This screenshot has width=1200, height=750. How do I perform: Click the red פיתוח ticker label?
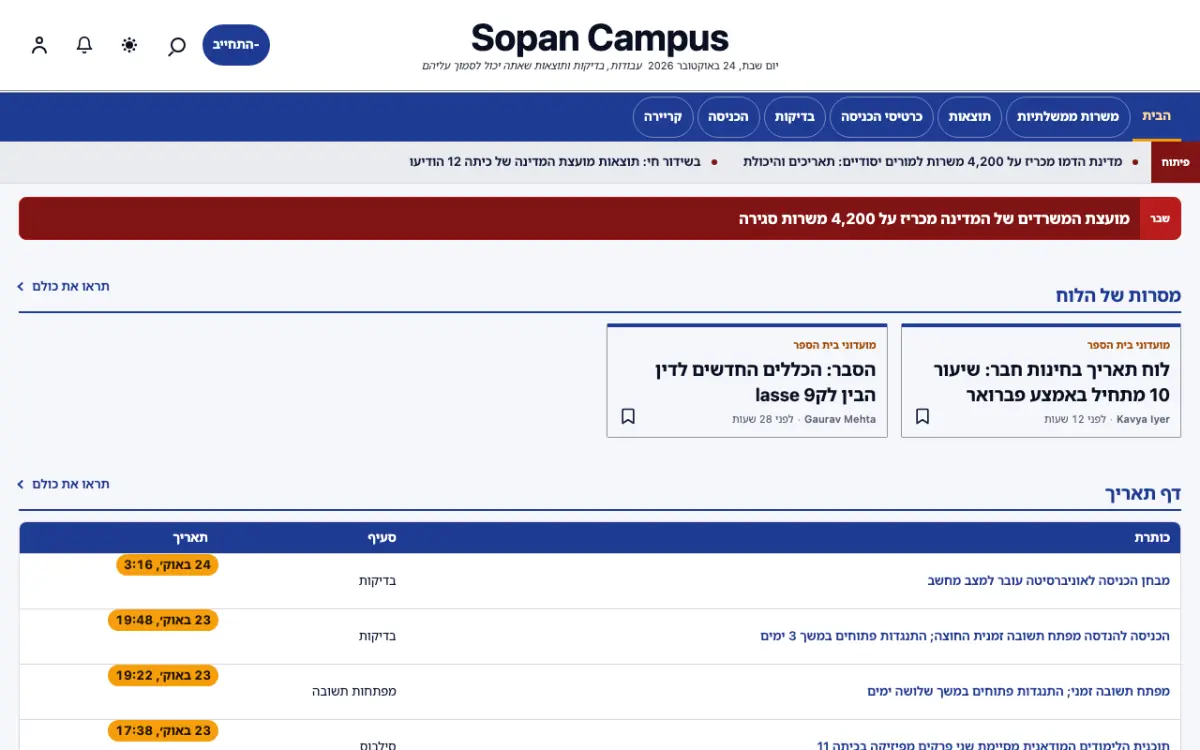pyautogui.click(x=1176, y=162)
